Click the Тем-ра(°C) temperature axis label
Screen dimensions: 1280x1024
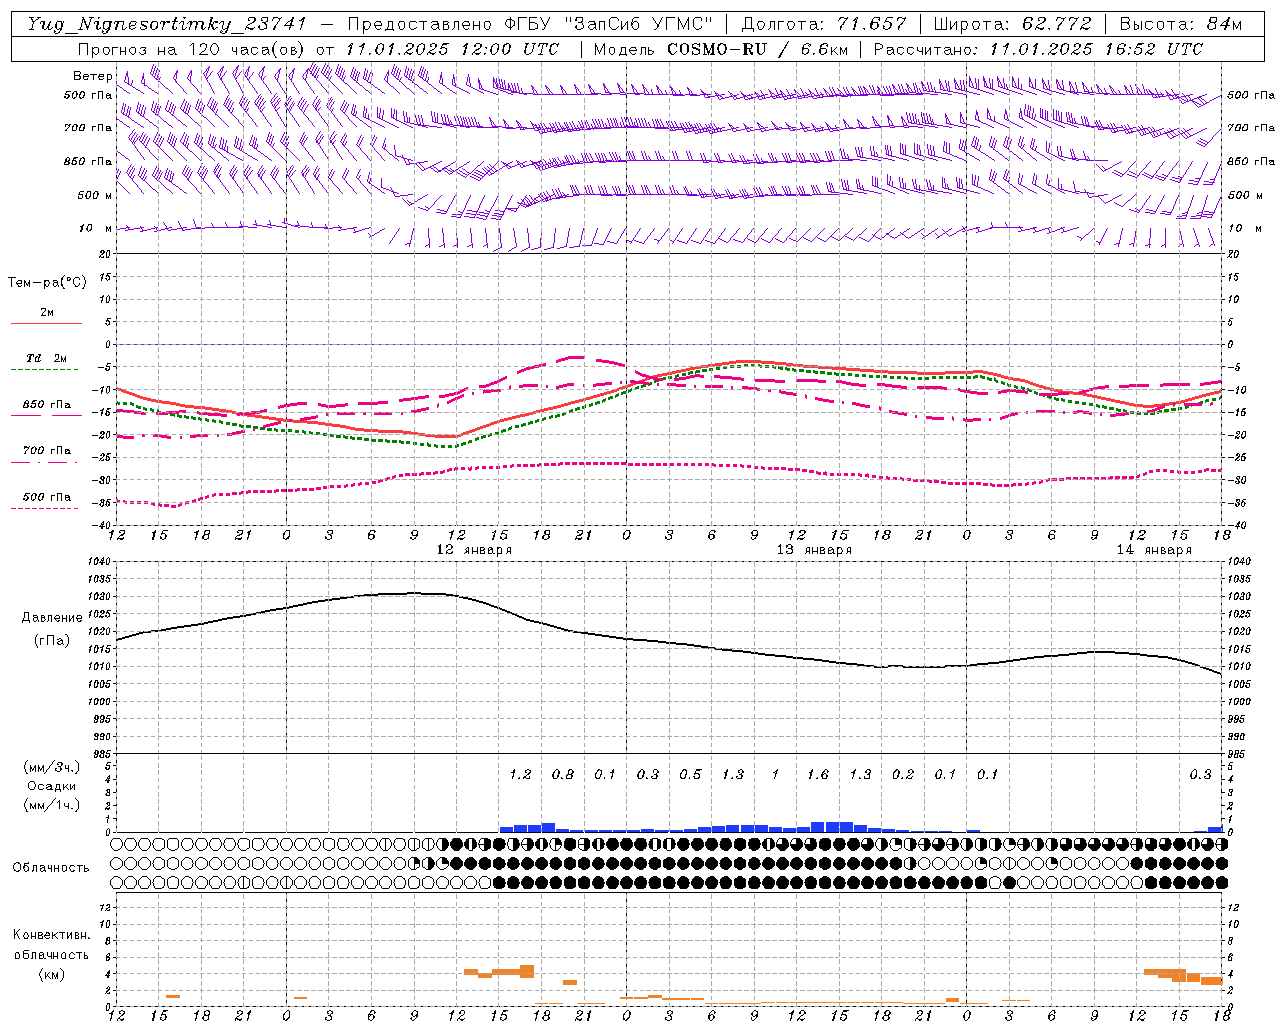47,283
